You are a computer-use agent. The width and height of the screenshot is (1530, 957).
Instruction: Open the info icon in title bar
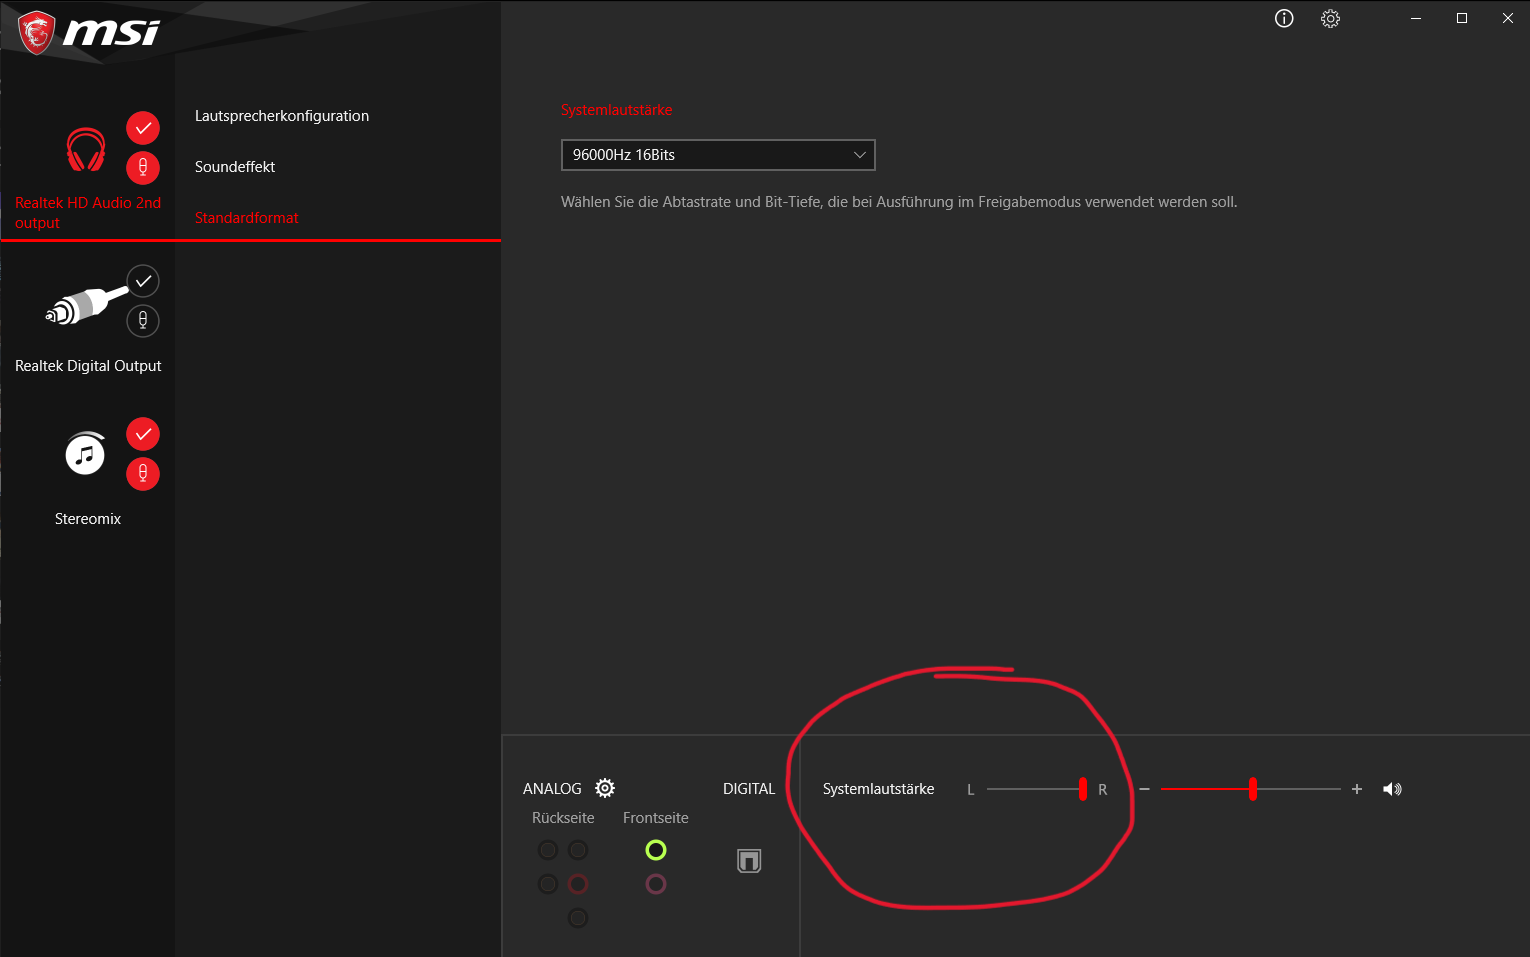tap(1284, 18)
